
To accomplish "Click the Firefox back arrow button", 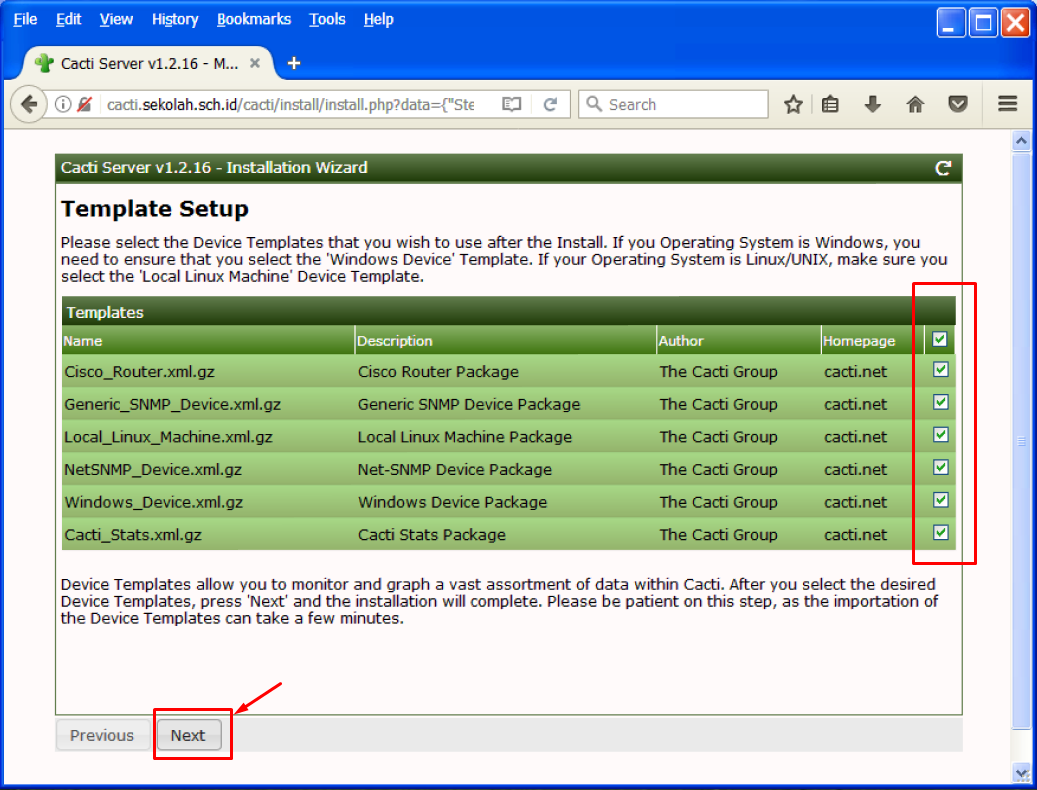I will coord(29,104).
